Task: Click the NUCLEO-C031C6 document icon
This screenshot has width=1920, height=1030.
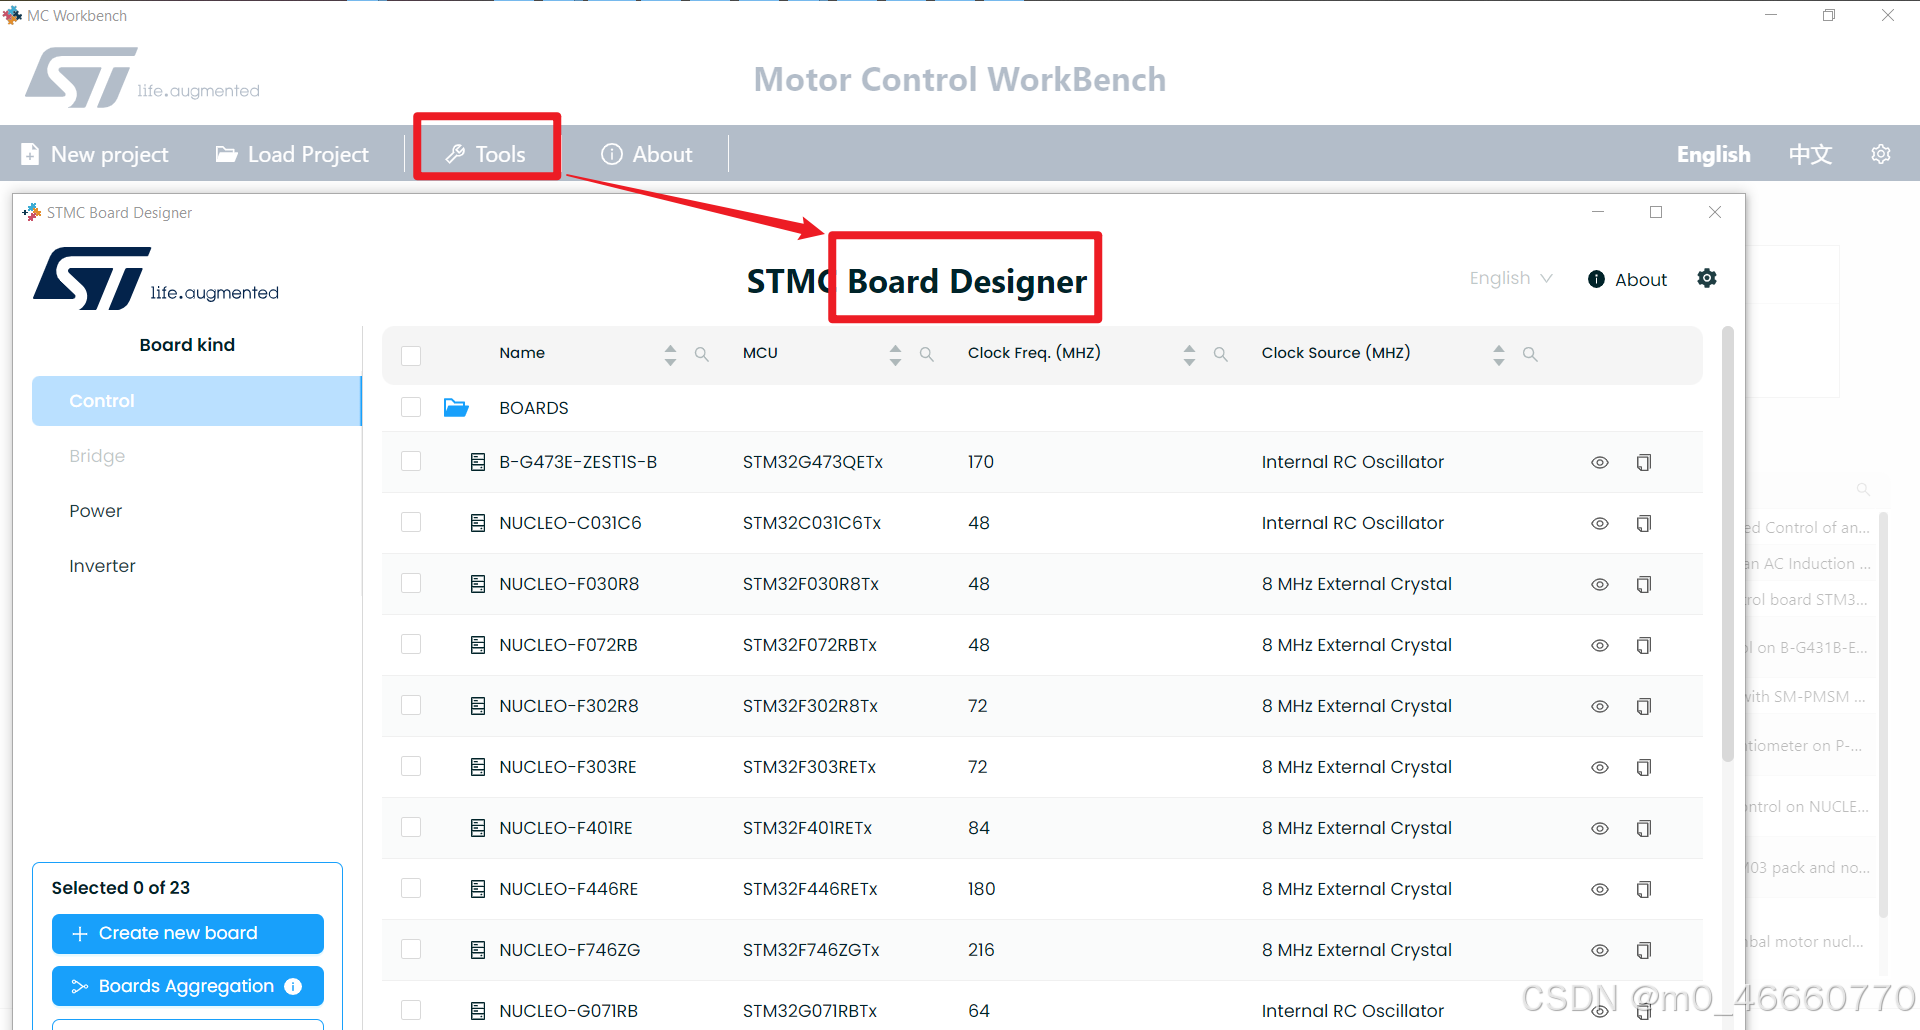Action: (478, 523)
